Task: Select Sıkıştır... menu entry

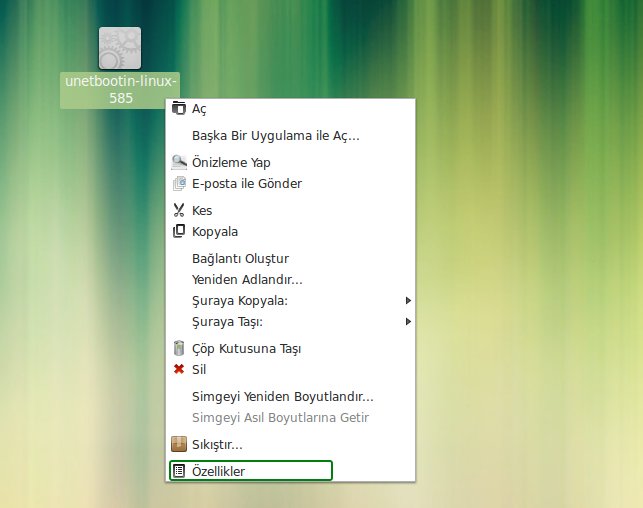Action: point(290,444)
